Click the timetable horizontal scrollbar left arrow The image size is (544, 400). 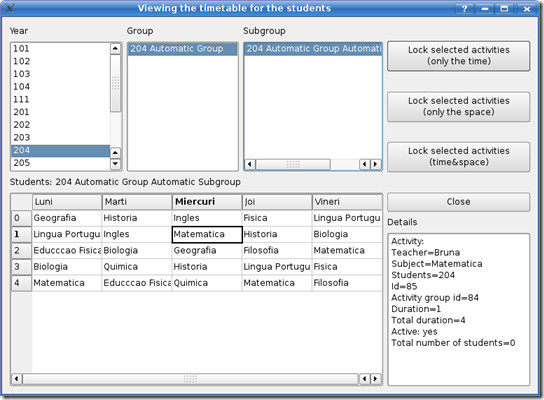(17, 378)
